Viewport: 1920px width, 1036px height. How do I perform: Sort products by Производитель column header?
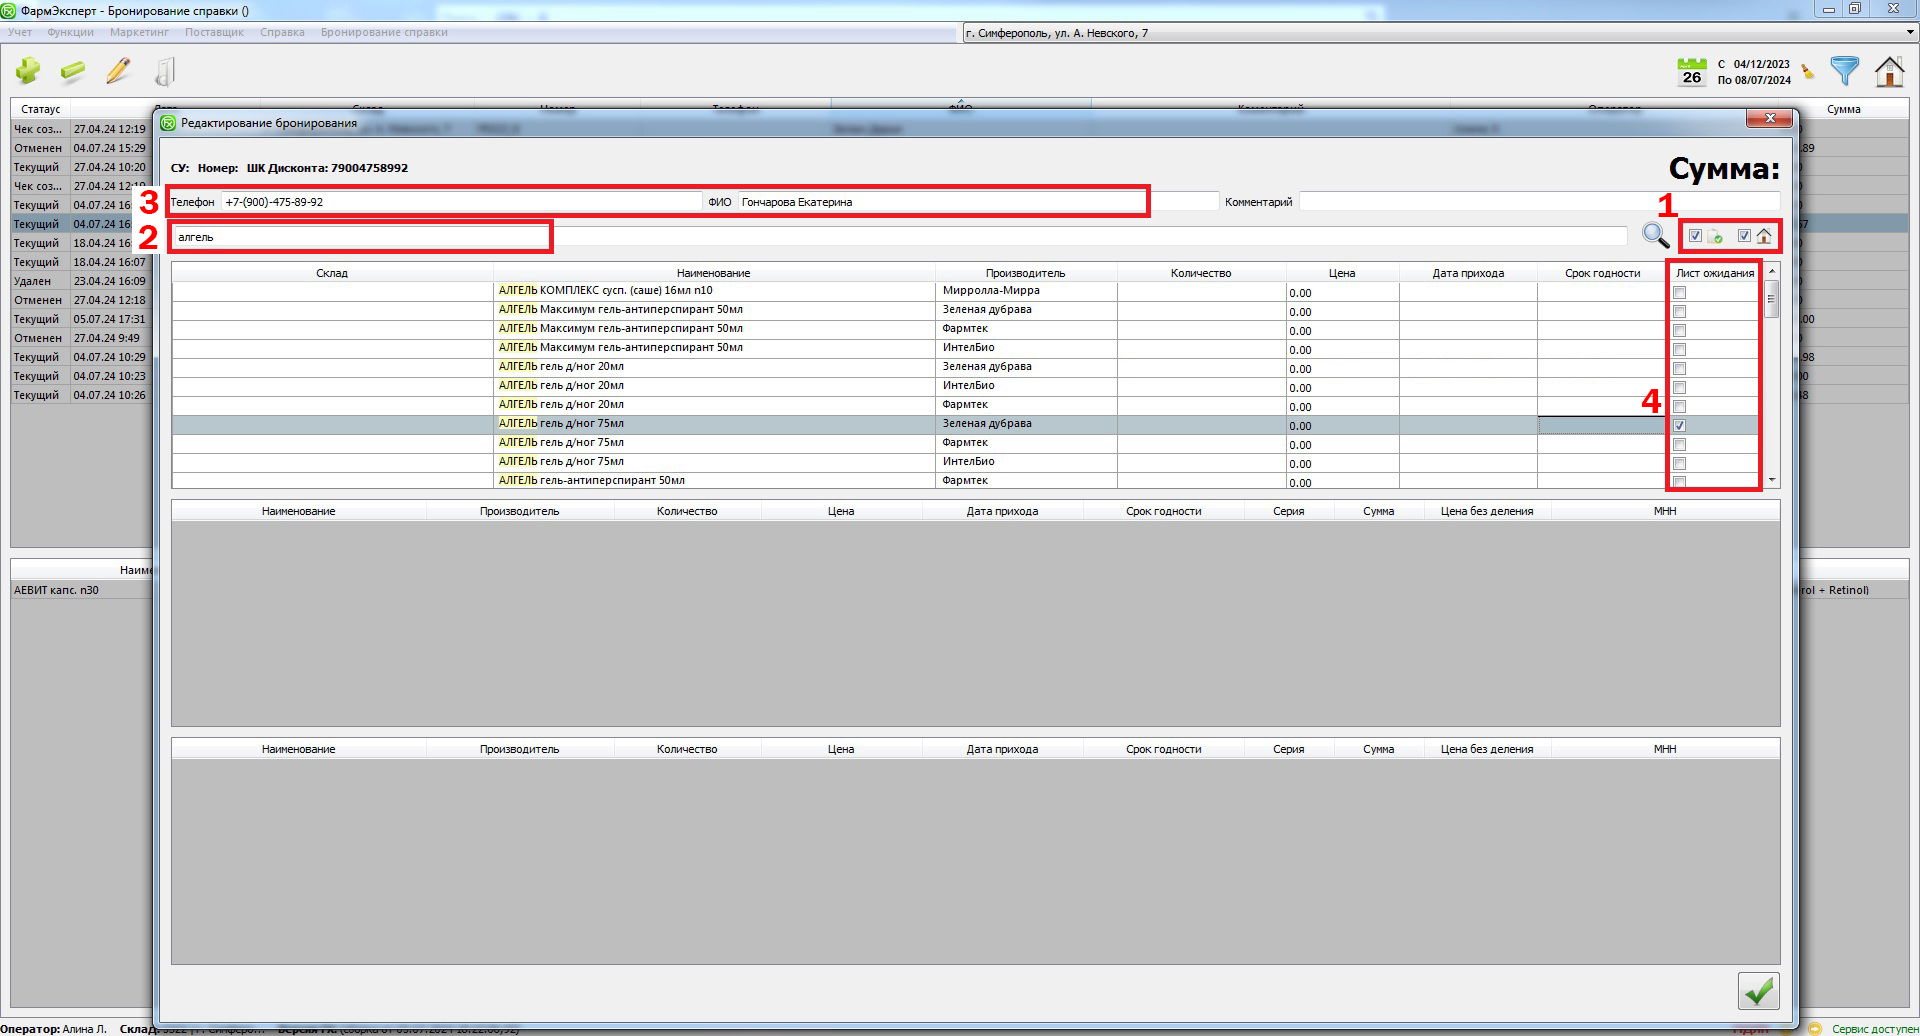click(1025, 273)
